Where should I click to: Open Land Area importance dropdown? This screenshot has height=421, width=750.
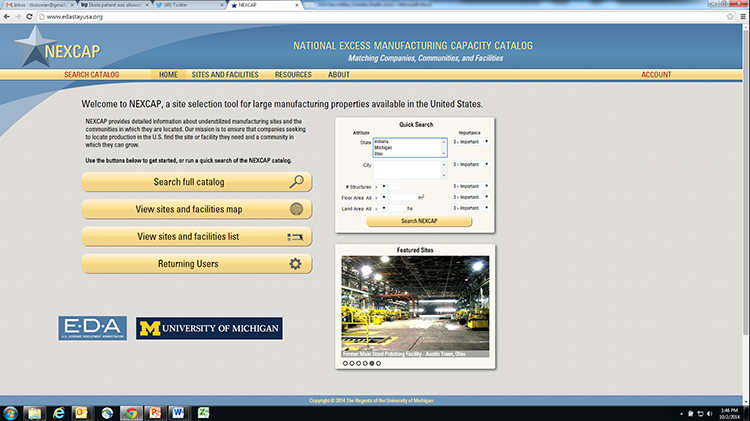[471, 208]
